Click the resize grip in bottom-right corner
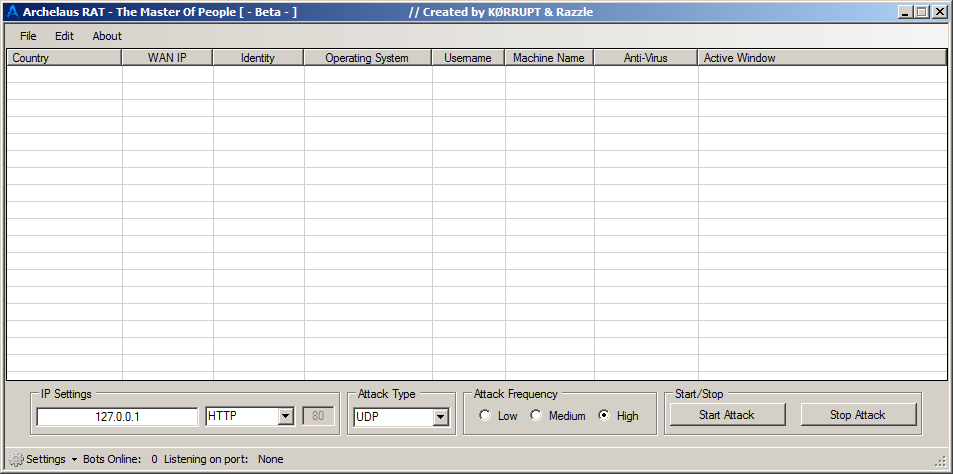 click(x=940, y=461)
